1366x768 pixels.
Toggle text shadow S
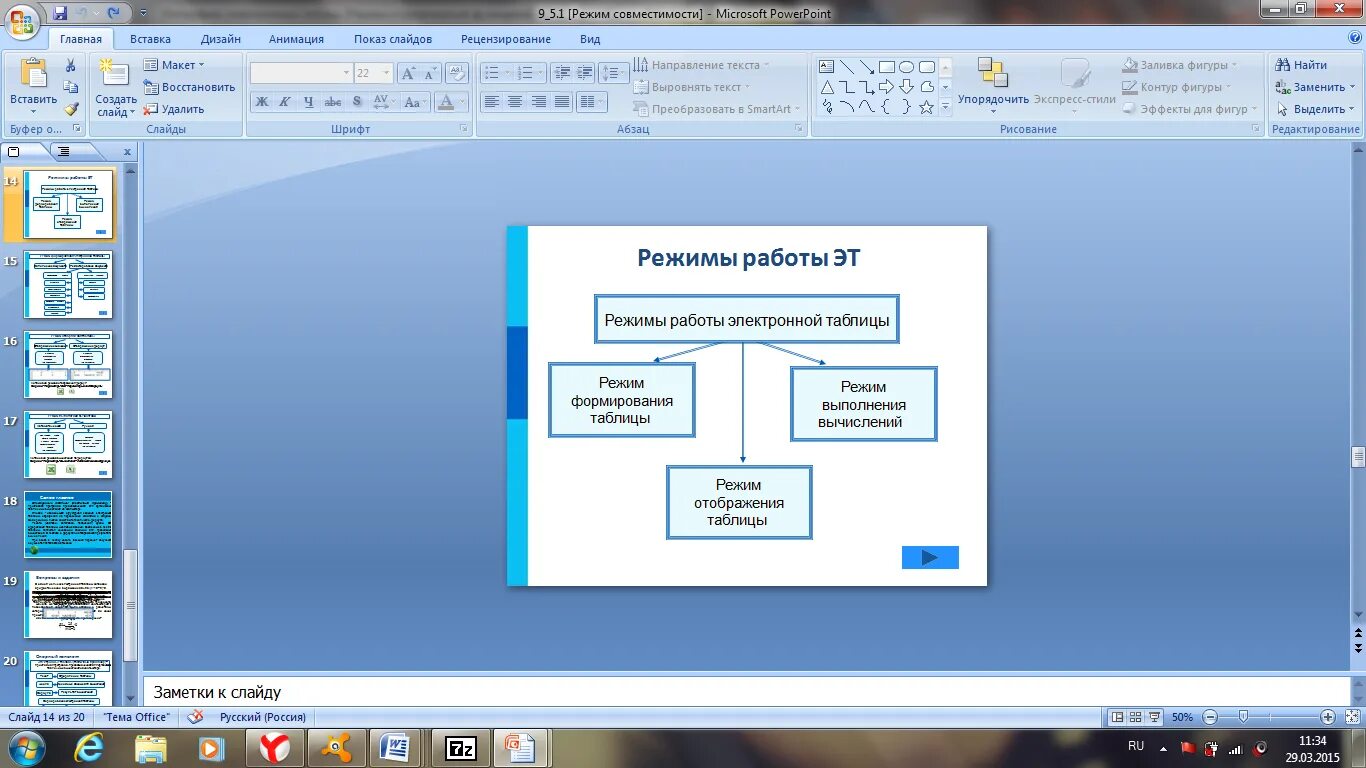click(x=357, y=102)
